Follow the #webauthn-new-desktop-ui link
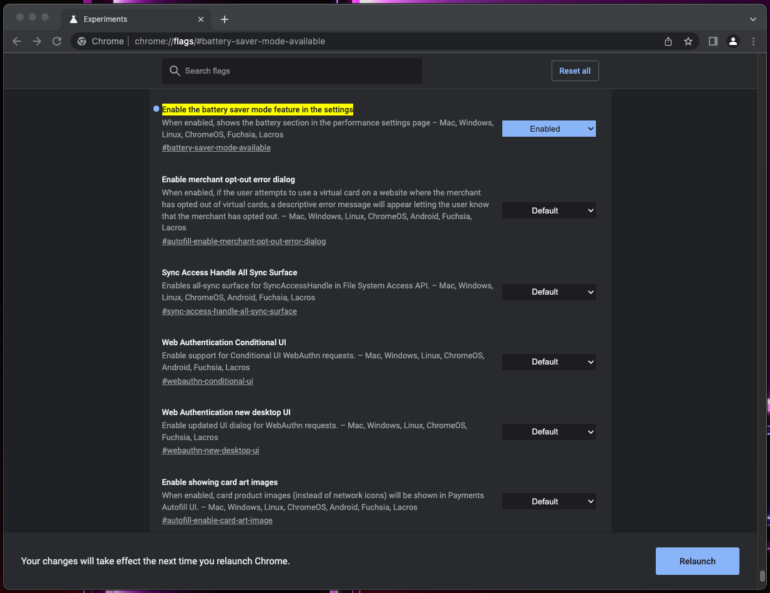This screenshot has width=770, height=593. (210, 451)
